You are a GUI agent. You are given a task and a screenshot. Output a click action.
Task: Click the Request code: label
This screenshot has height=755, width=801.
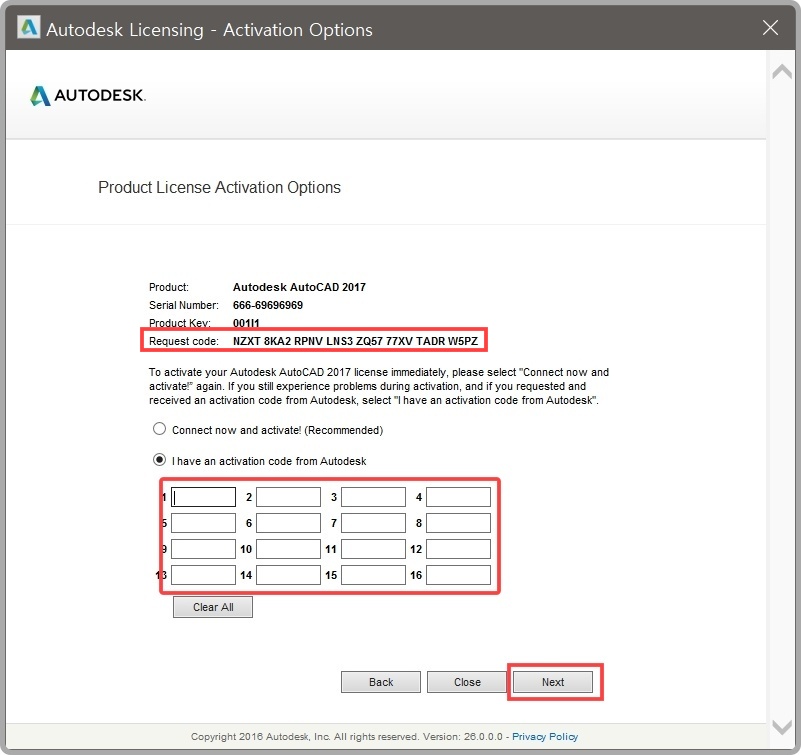click(x=184, y=341)
